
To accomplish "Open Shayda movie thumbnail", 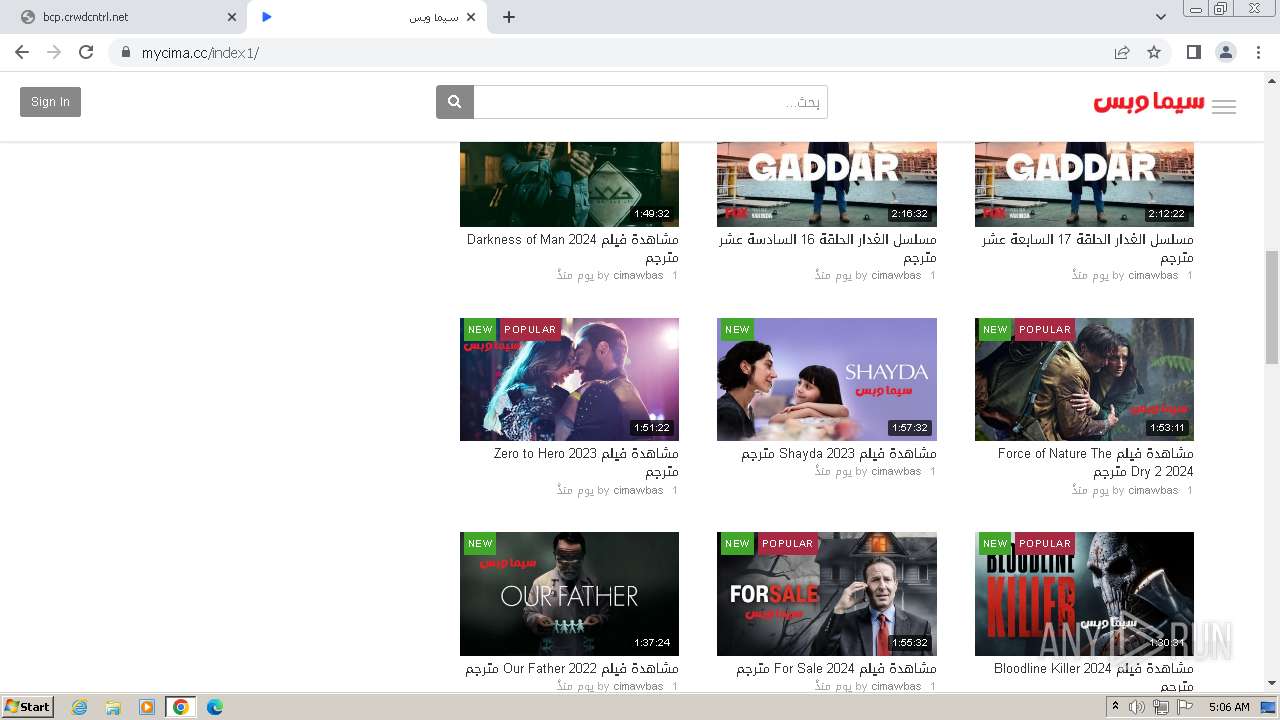I will coord(827,379).
